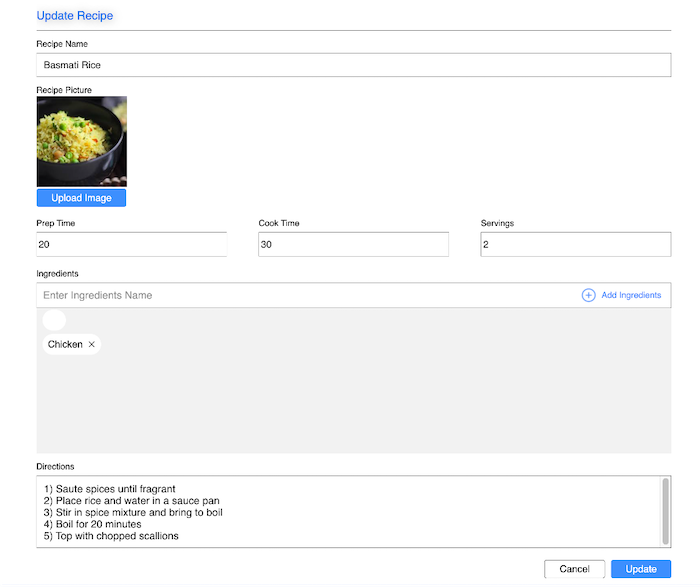Click the Prep Time field showing 20
Viewport: 700px width, 587px height.
[132, 244]
